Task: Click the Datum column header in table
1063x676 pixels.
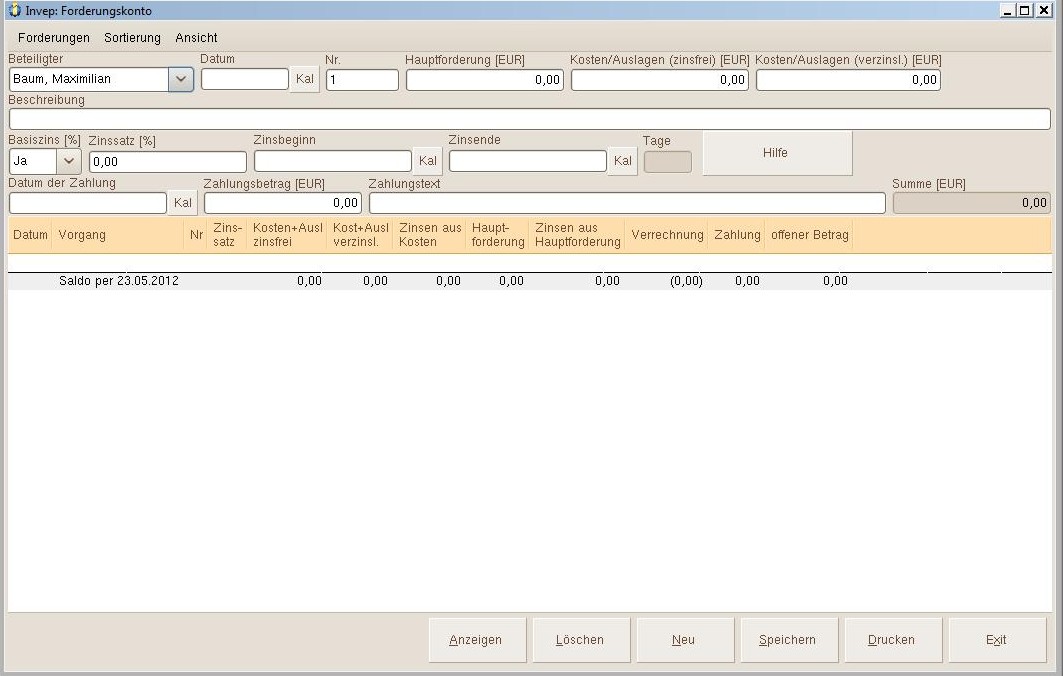Action: tap(31, 235)
